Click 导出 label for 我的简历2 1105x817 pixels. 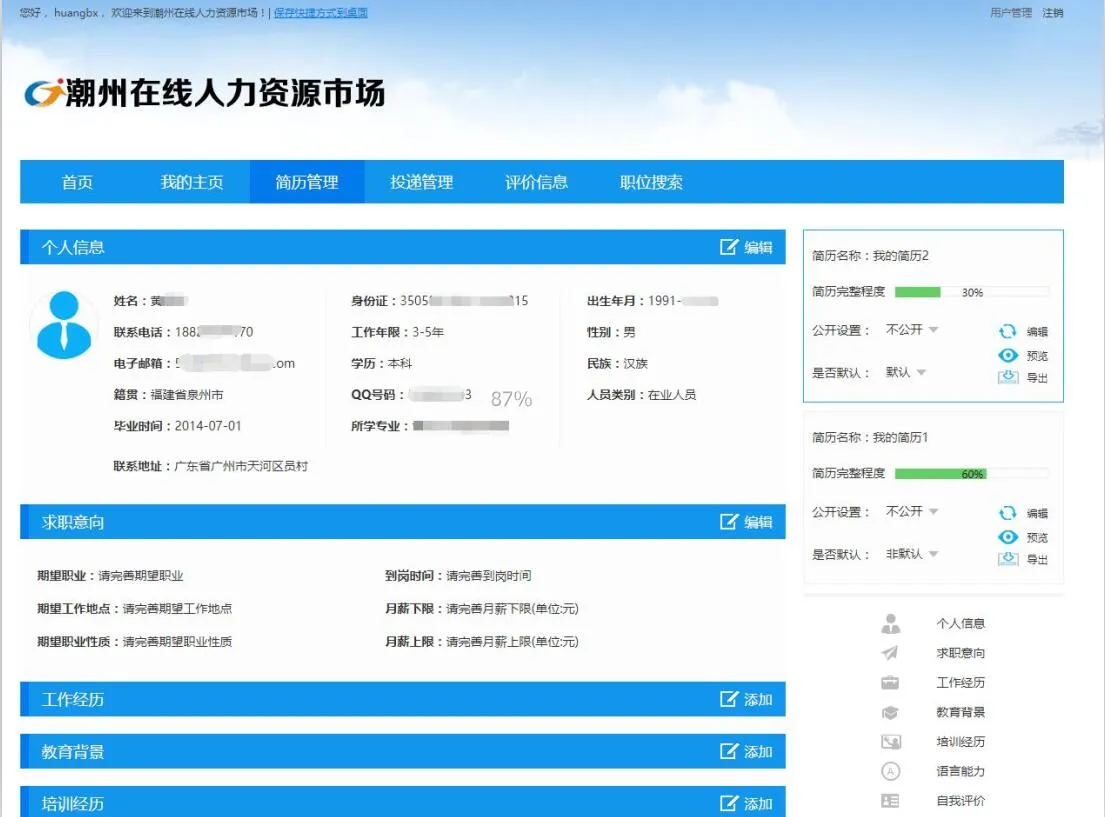click(1037, 378)
